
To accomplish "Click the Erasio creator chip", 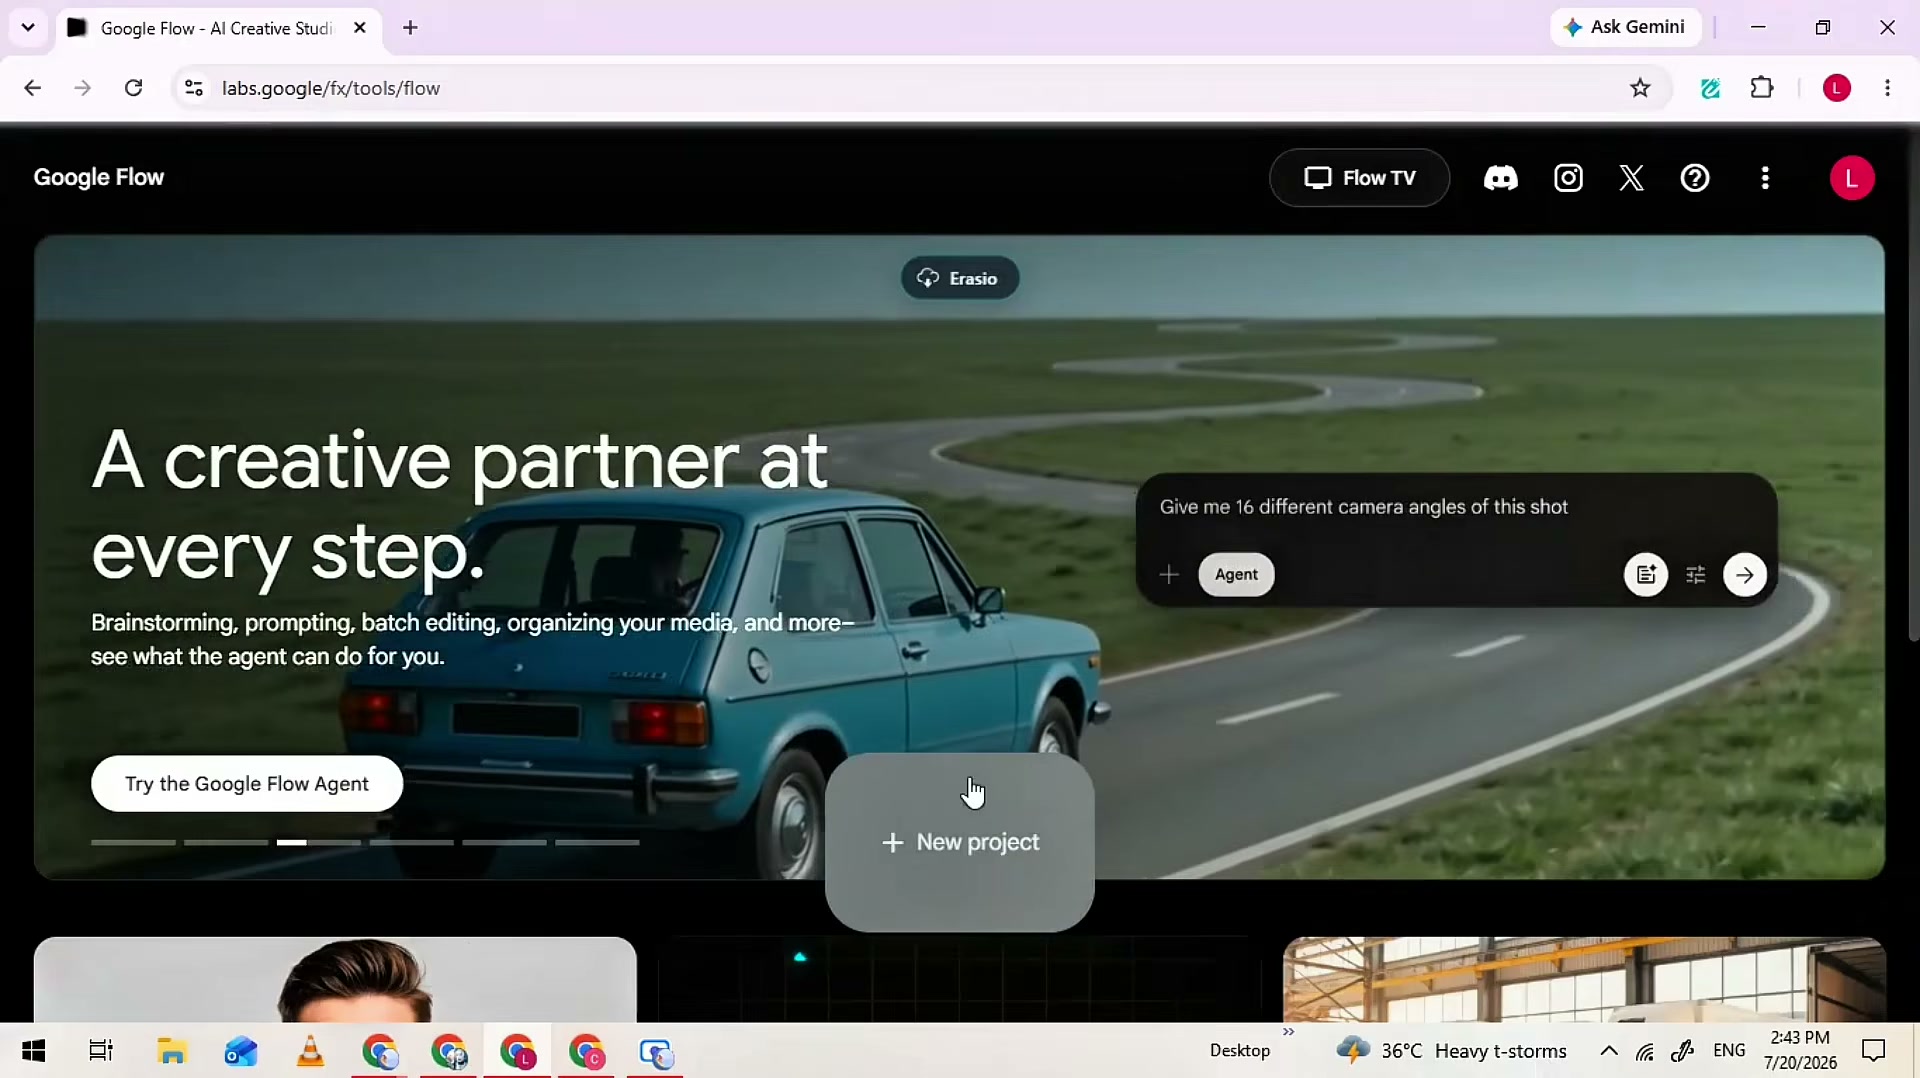I will click(x=959, y=278).
